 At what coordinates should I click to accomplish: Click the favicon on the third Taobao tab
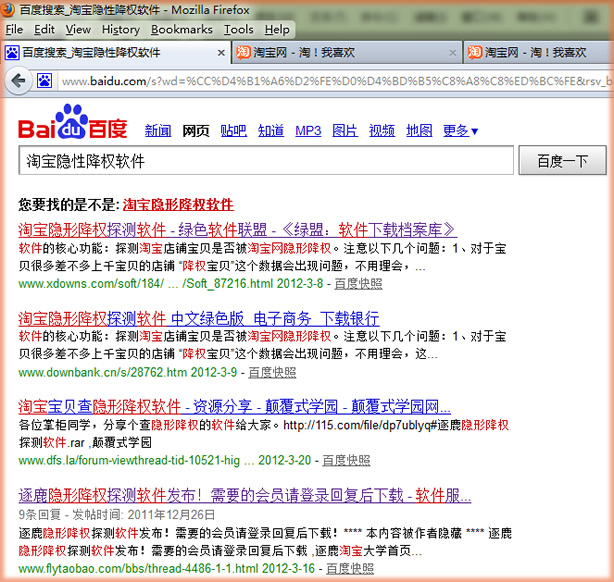476,53
